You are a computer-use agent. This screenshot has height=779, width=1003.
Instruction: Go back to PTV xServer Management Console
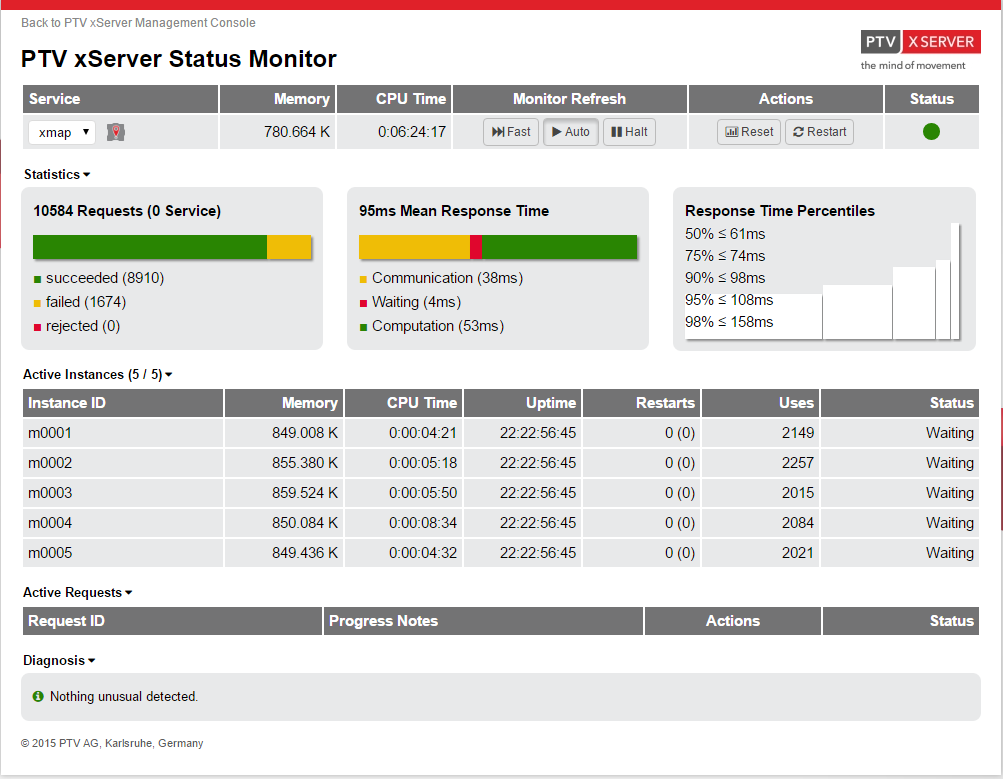138,23
